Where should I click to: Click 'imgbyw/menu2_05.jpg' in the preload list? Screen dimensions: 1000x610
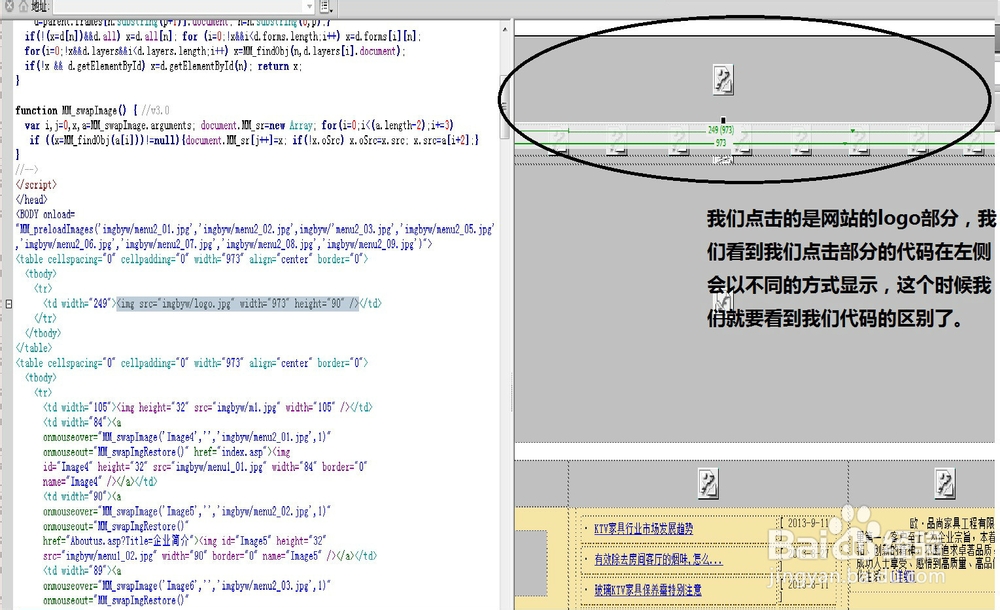click(x=450, y=230)
